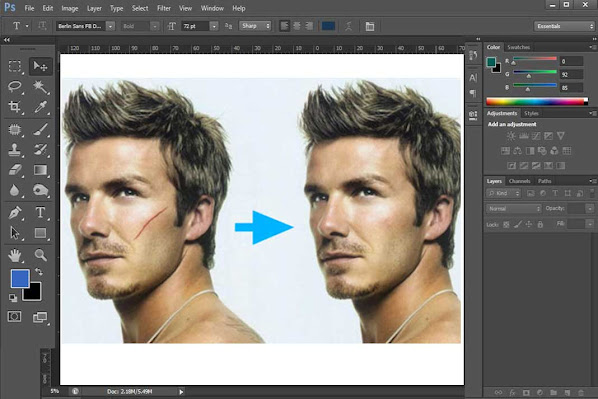Select the Lasso tool

14,86
